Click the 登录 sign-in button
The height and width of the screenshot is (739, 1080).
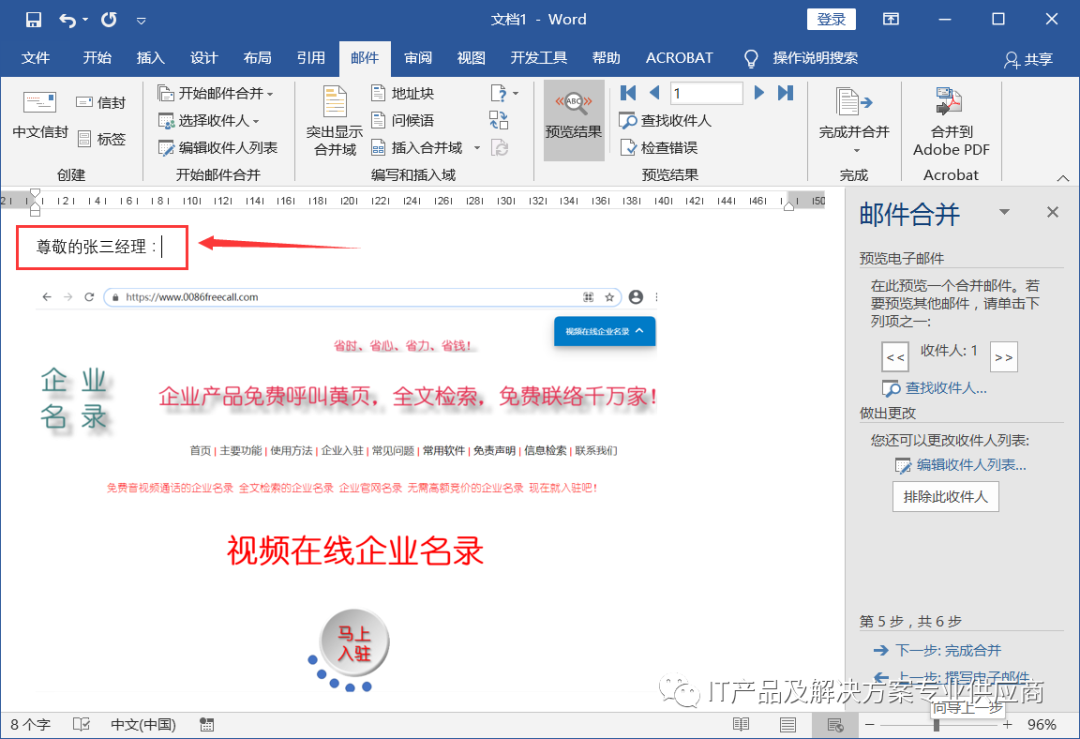point(831,19)
